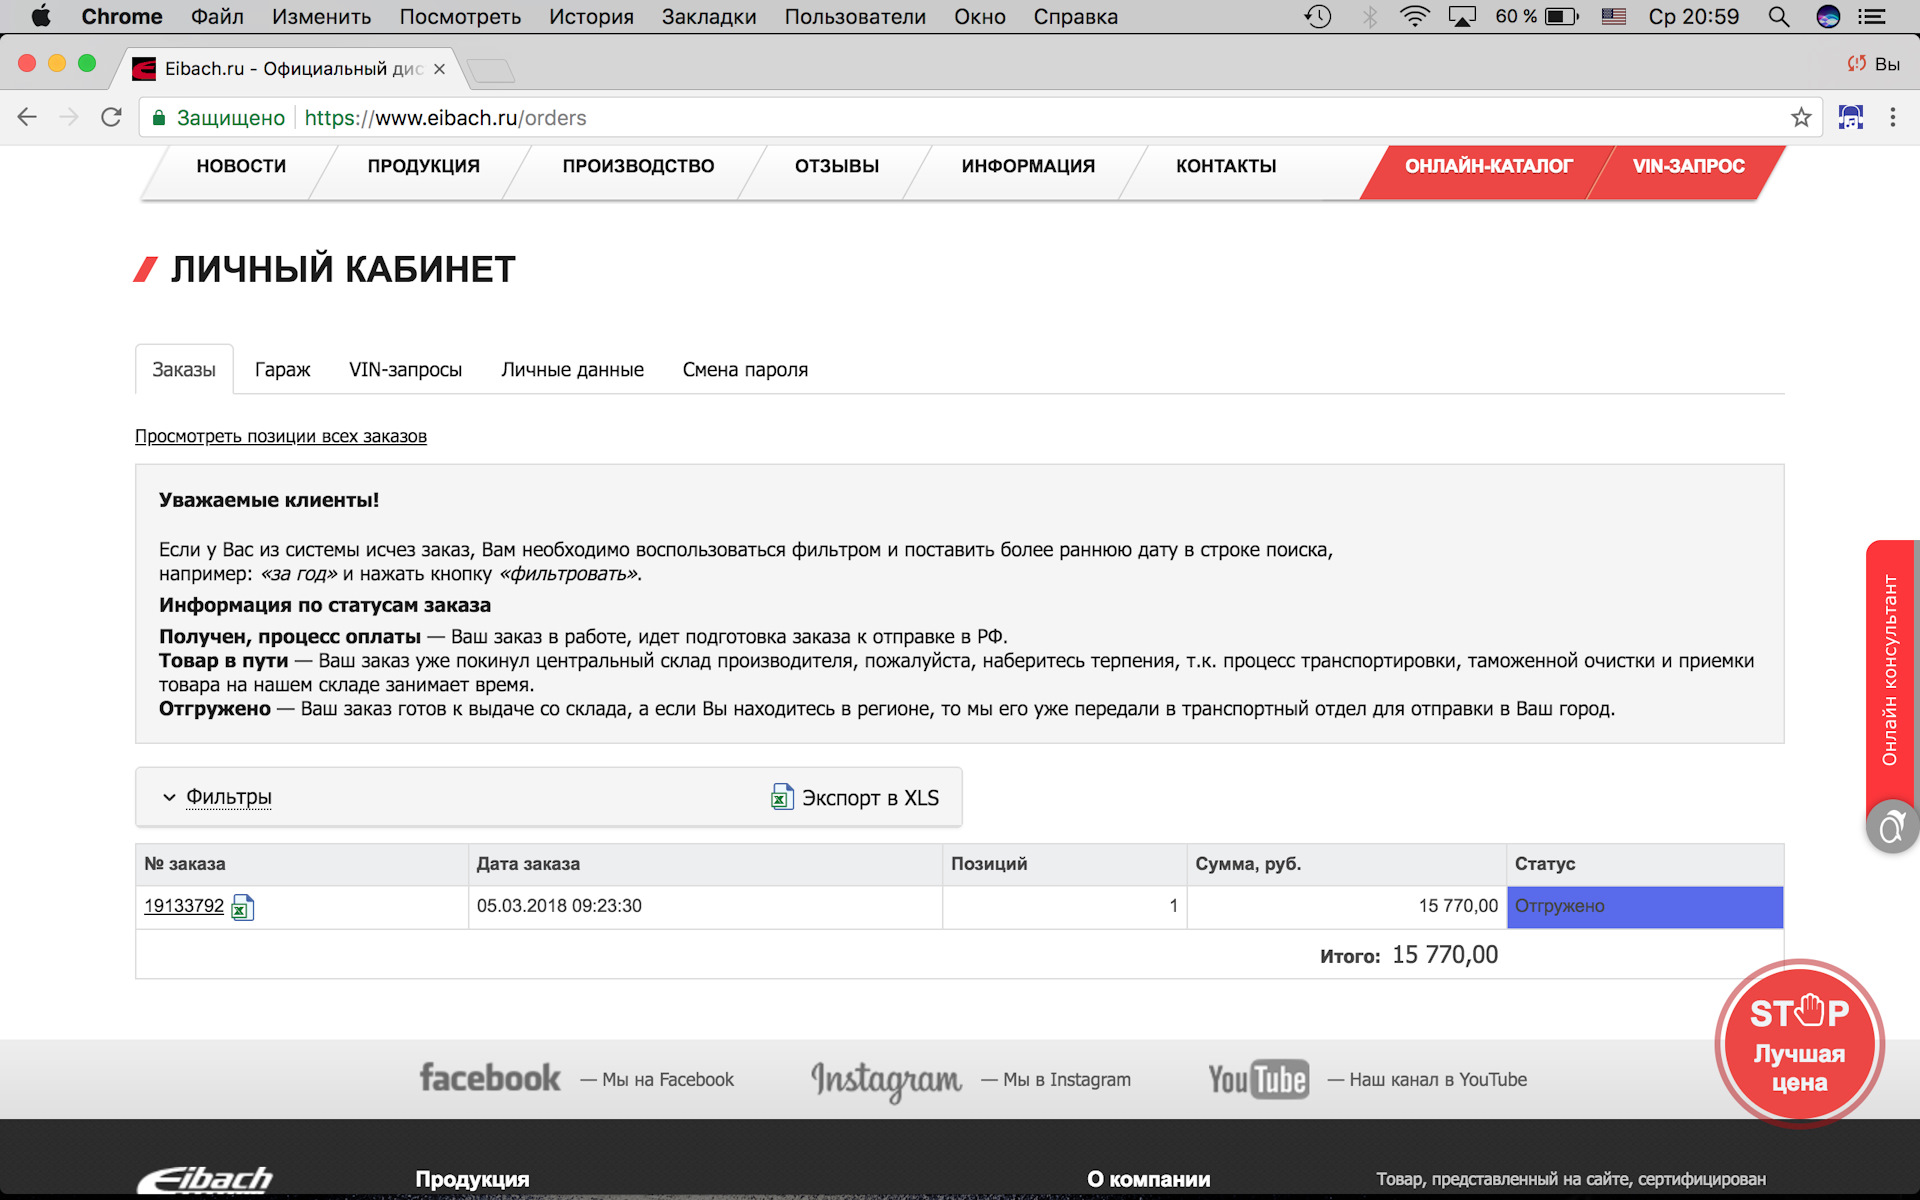Go to ОТЗЫВЫ in site navigation

pyautogui.click(x=837, y=166)
